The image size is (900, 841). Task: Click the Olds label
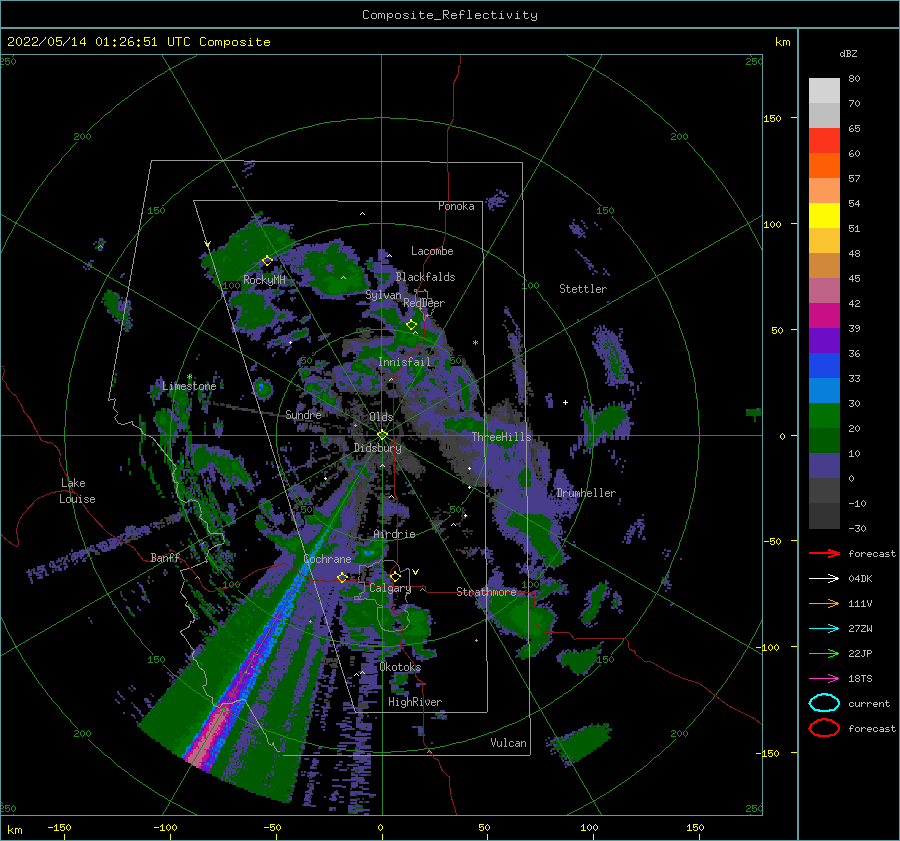381,417
